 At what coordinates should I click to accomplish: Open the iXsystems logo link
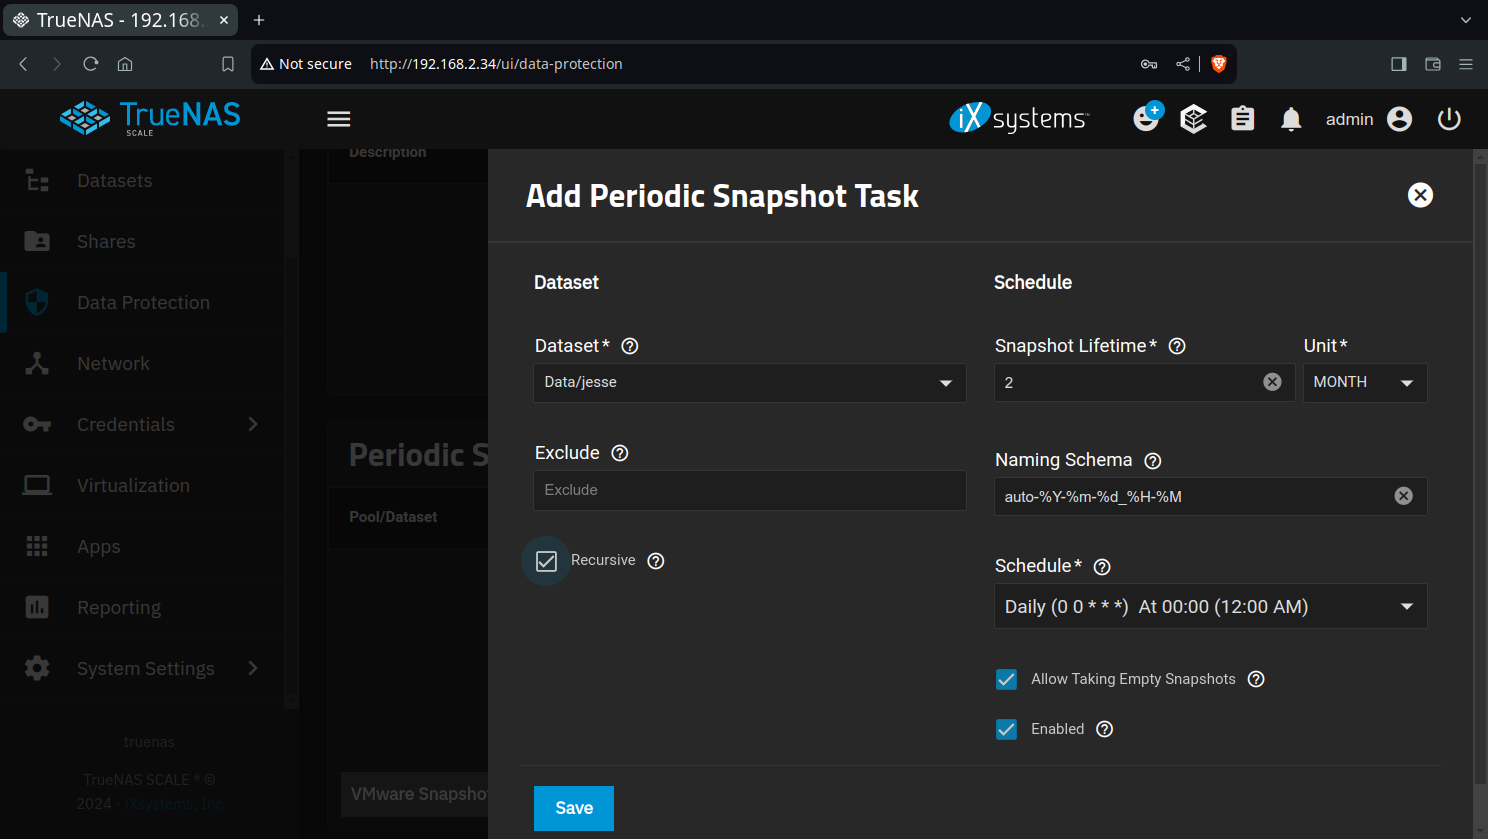point(1019,118)
